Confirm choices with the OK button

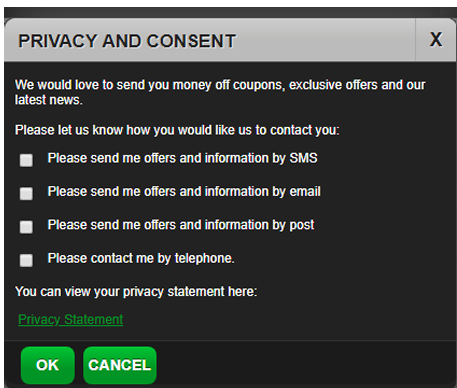click(48, 365)
